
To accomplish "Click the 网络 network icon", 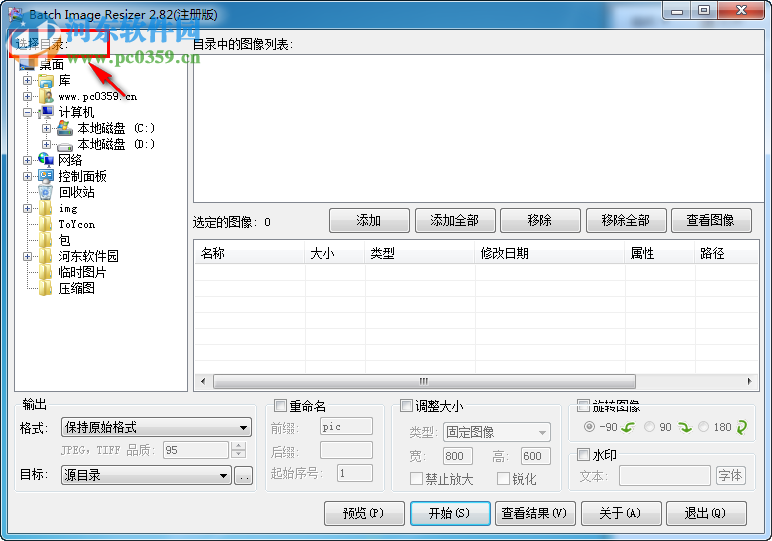I will (46, 160).
